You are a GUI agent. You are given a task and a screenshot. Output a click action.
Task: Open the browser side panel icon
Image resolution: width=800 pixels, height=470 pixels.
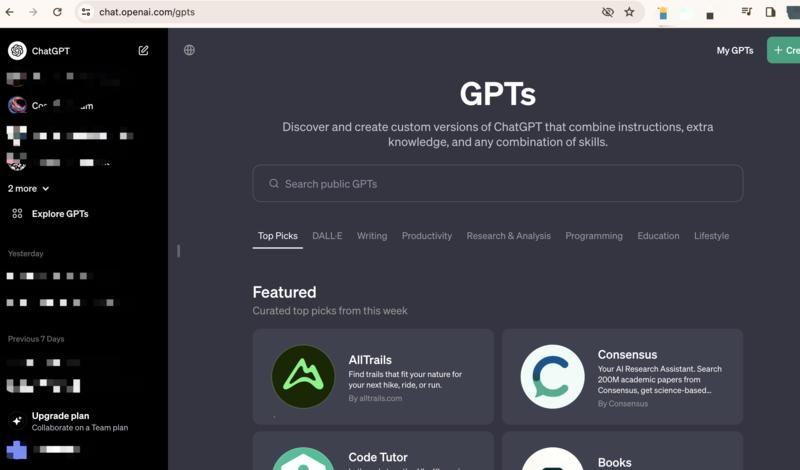[x=770, y=12]
